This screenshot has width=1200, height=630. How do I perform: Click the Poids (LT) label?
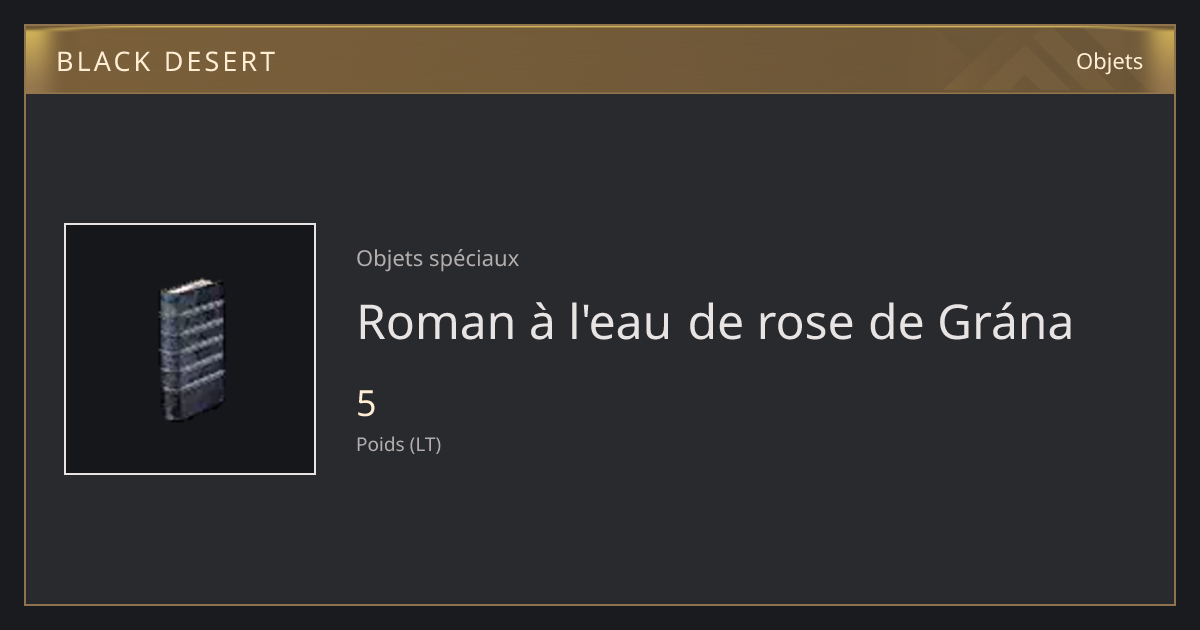[x=398, y=444]
